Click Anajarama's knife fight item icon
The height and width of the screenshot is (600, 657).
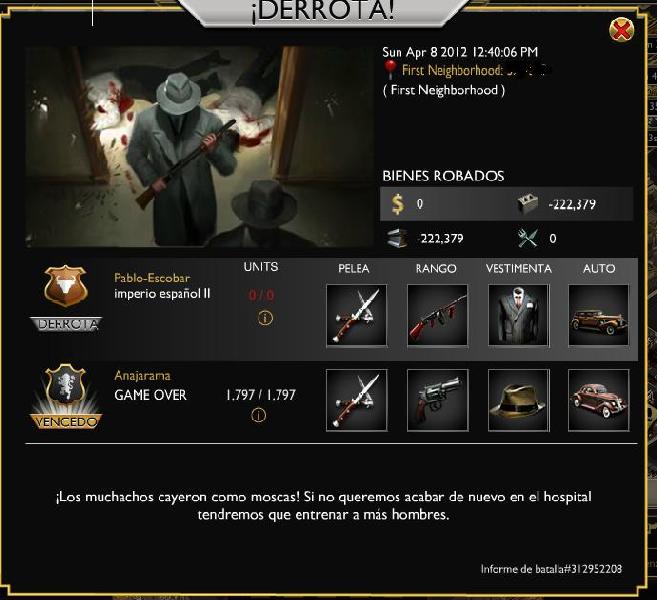click(357, 400)
